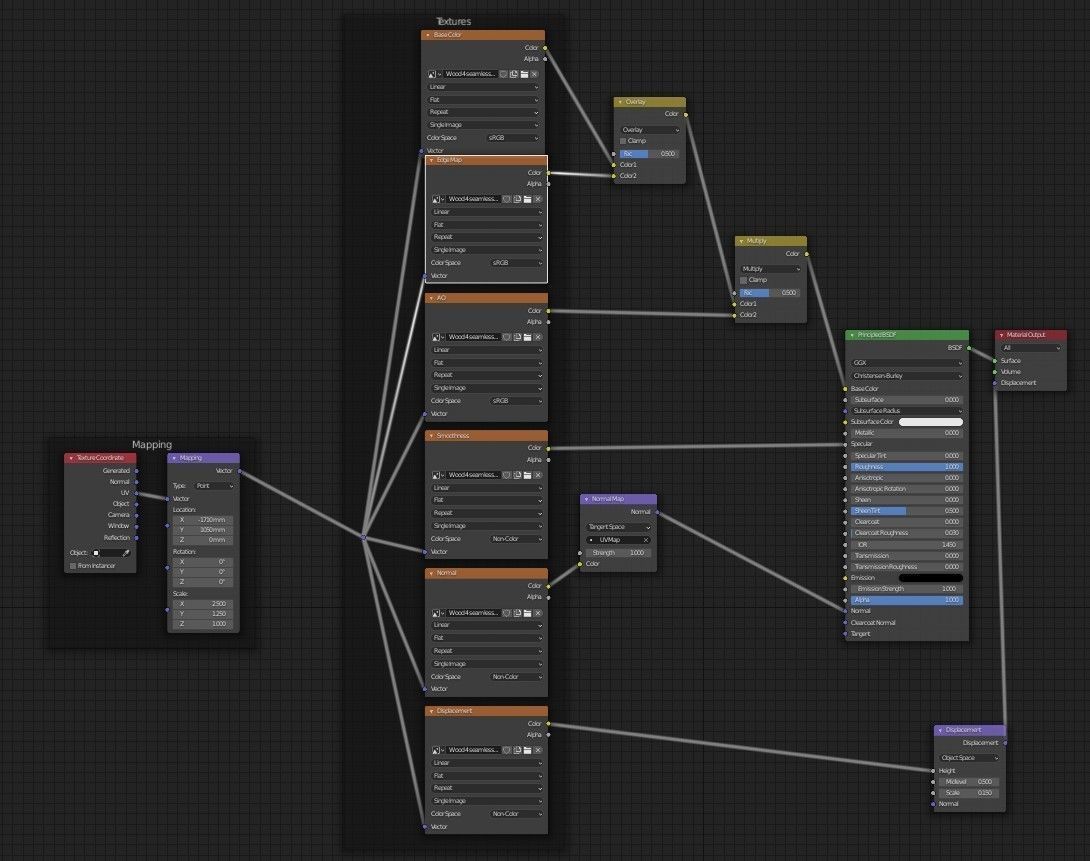Duplicate image datablock in Smoothness node
Screen dimensions: 1090x861
click(x=517, y=475)
